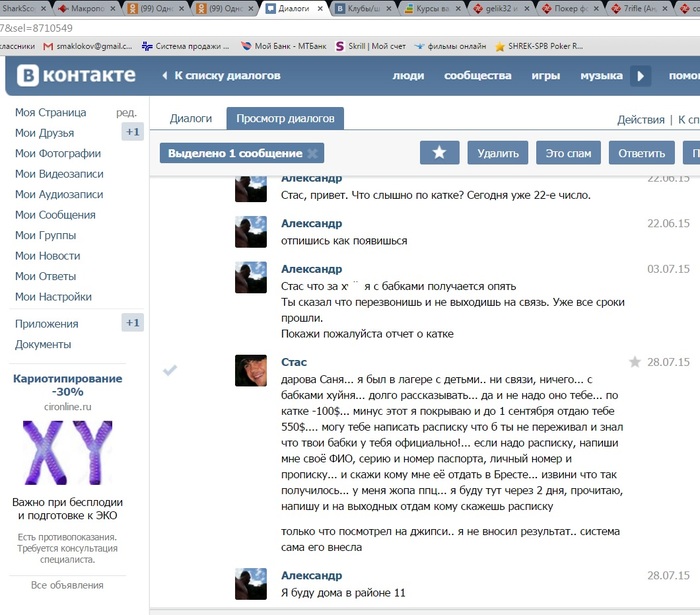Switch to the Диалоги tab
This screenshot has width=700, height=615.
click(191, 118)
